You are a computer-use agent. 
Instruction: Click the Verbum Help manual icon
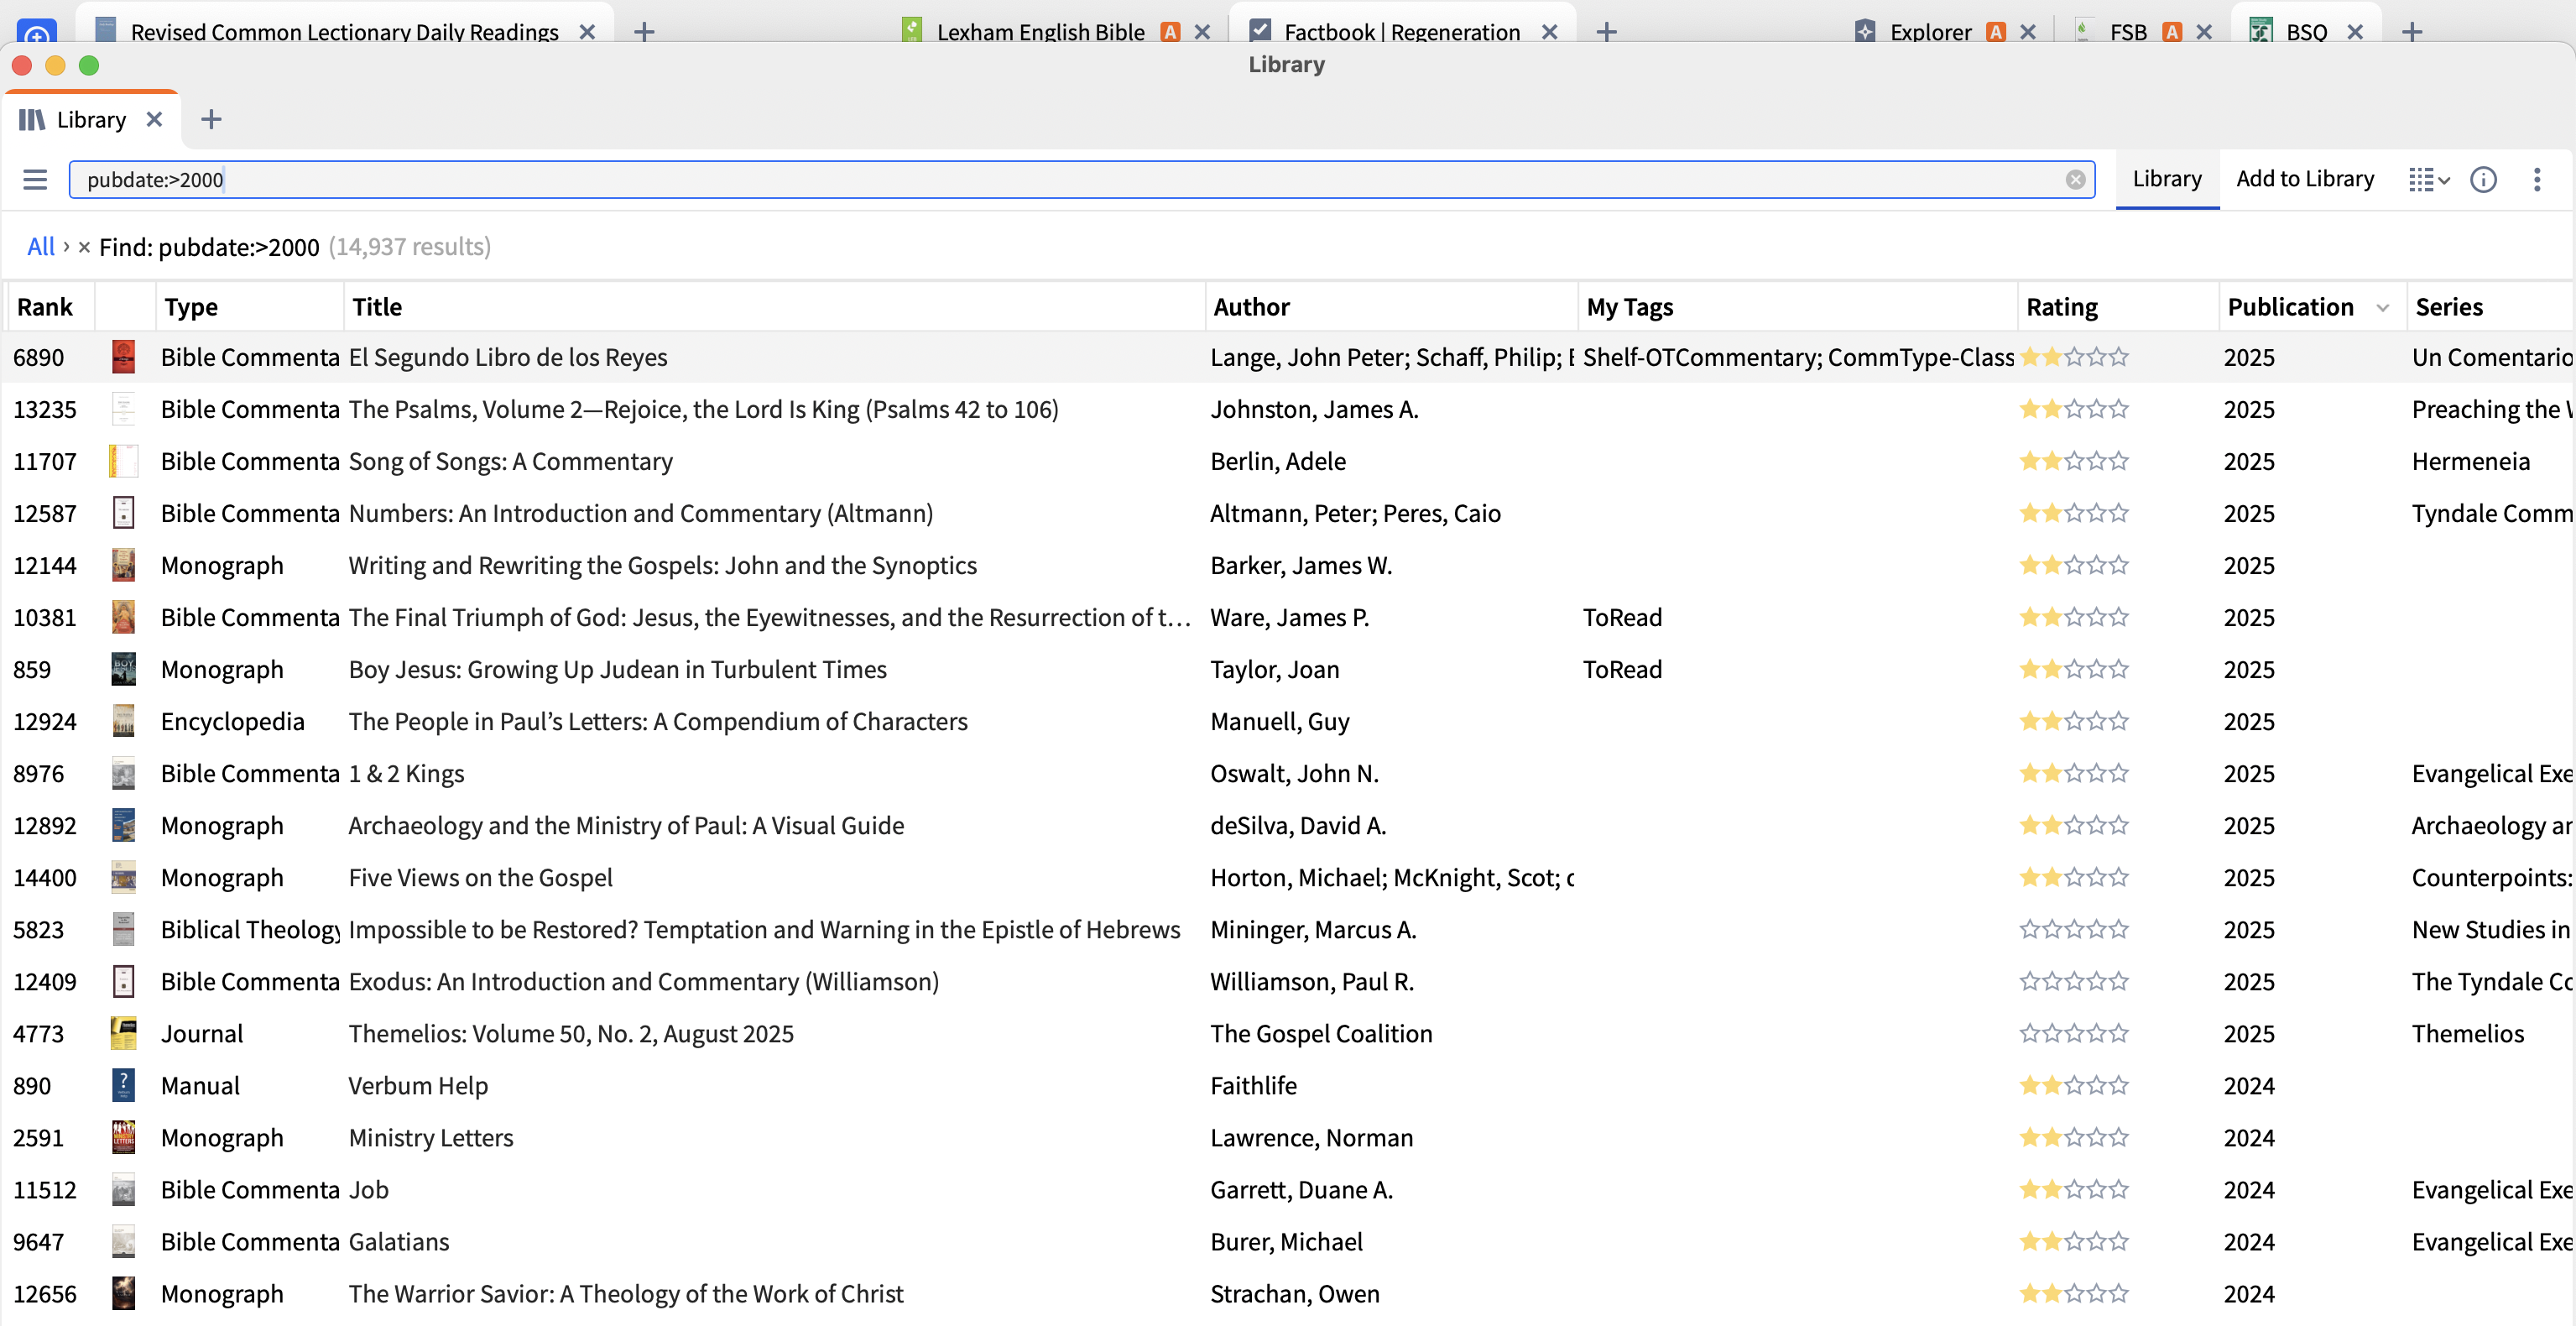(123, 1085)
